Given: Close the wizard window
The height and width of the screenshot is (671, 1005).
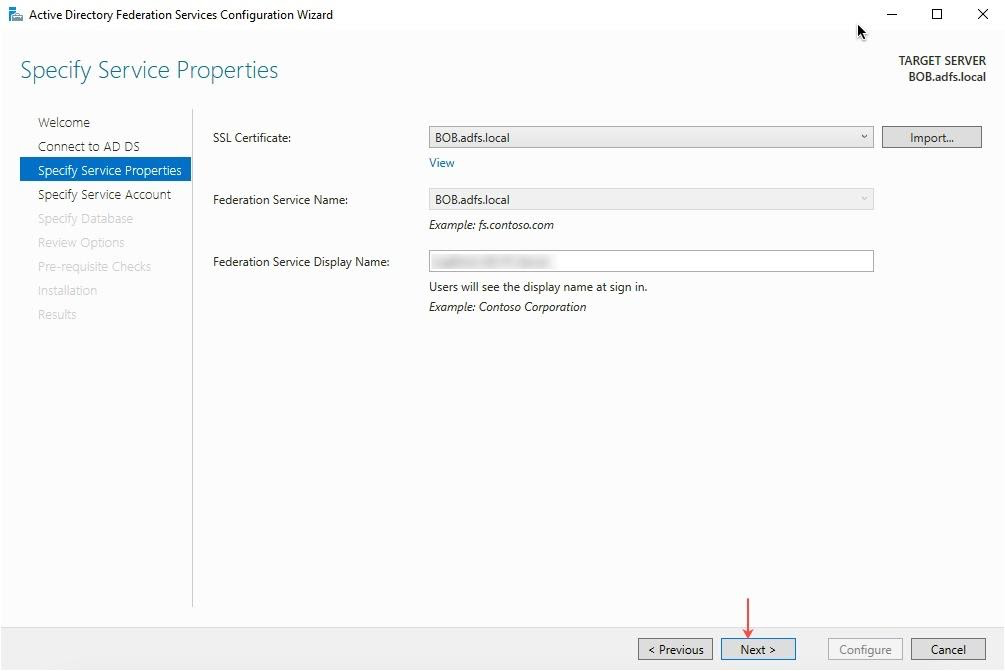Looking at the screenshot, I should [x=983, y=14].
